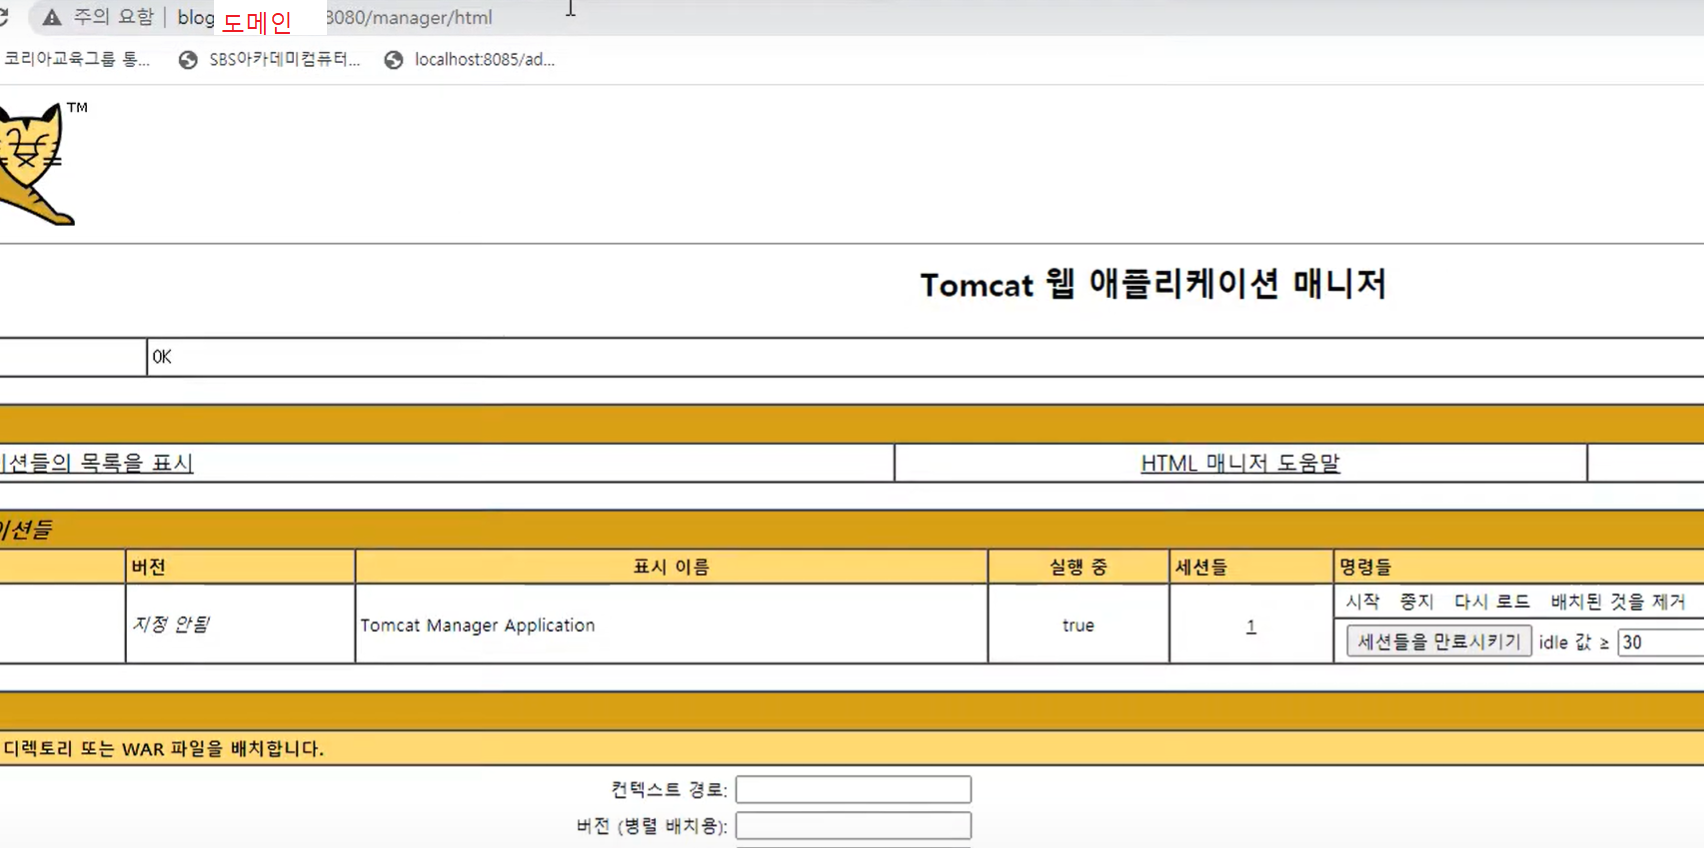Click the 컨텍스트 경로 input field
This screenshot has width=1704, height=848.
[x=853, y=789]
